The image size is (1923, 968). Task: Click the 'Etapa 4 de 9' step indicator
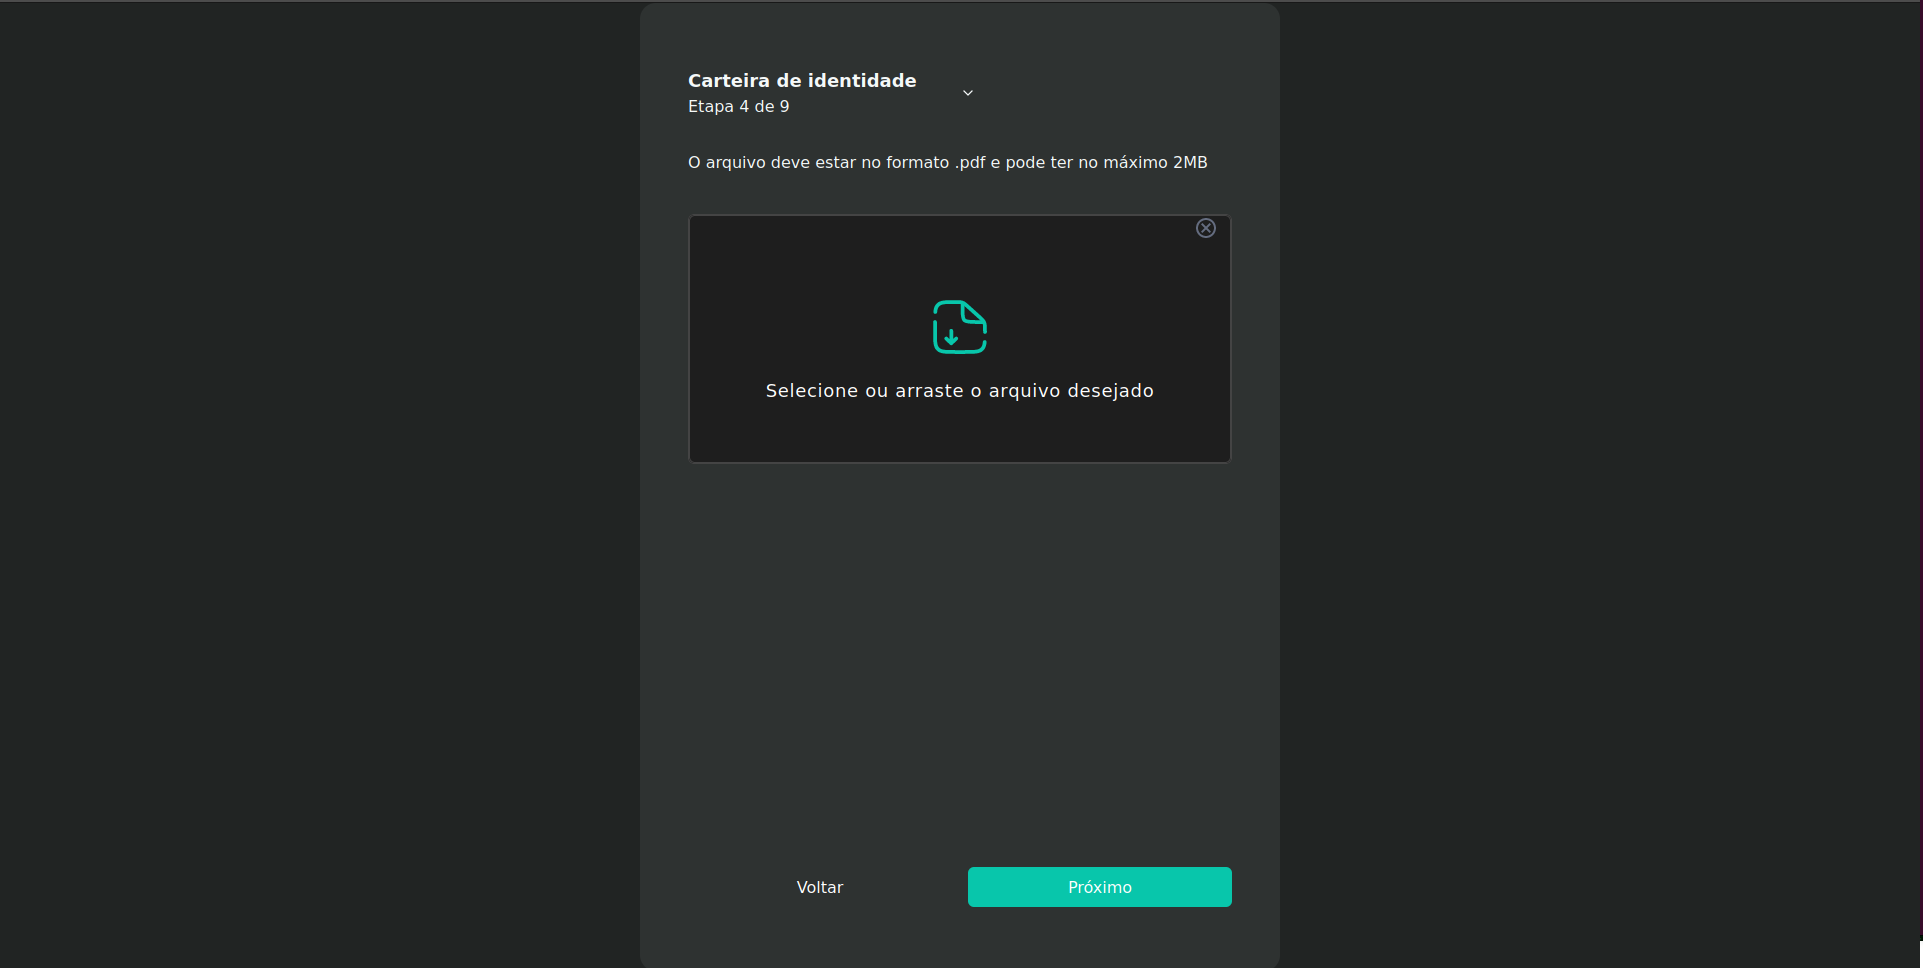point(739,106)
